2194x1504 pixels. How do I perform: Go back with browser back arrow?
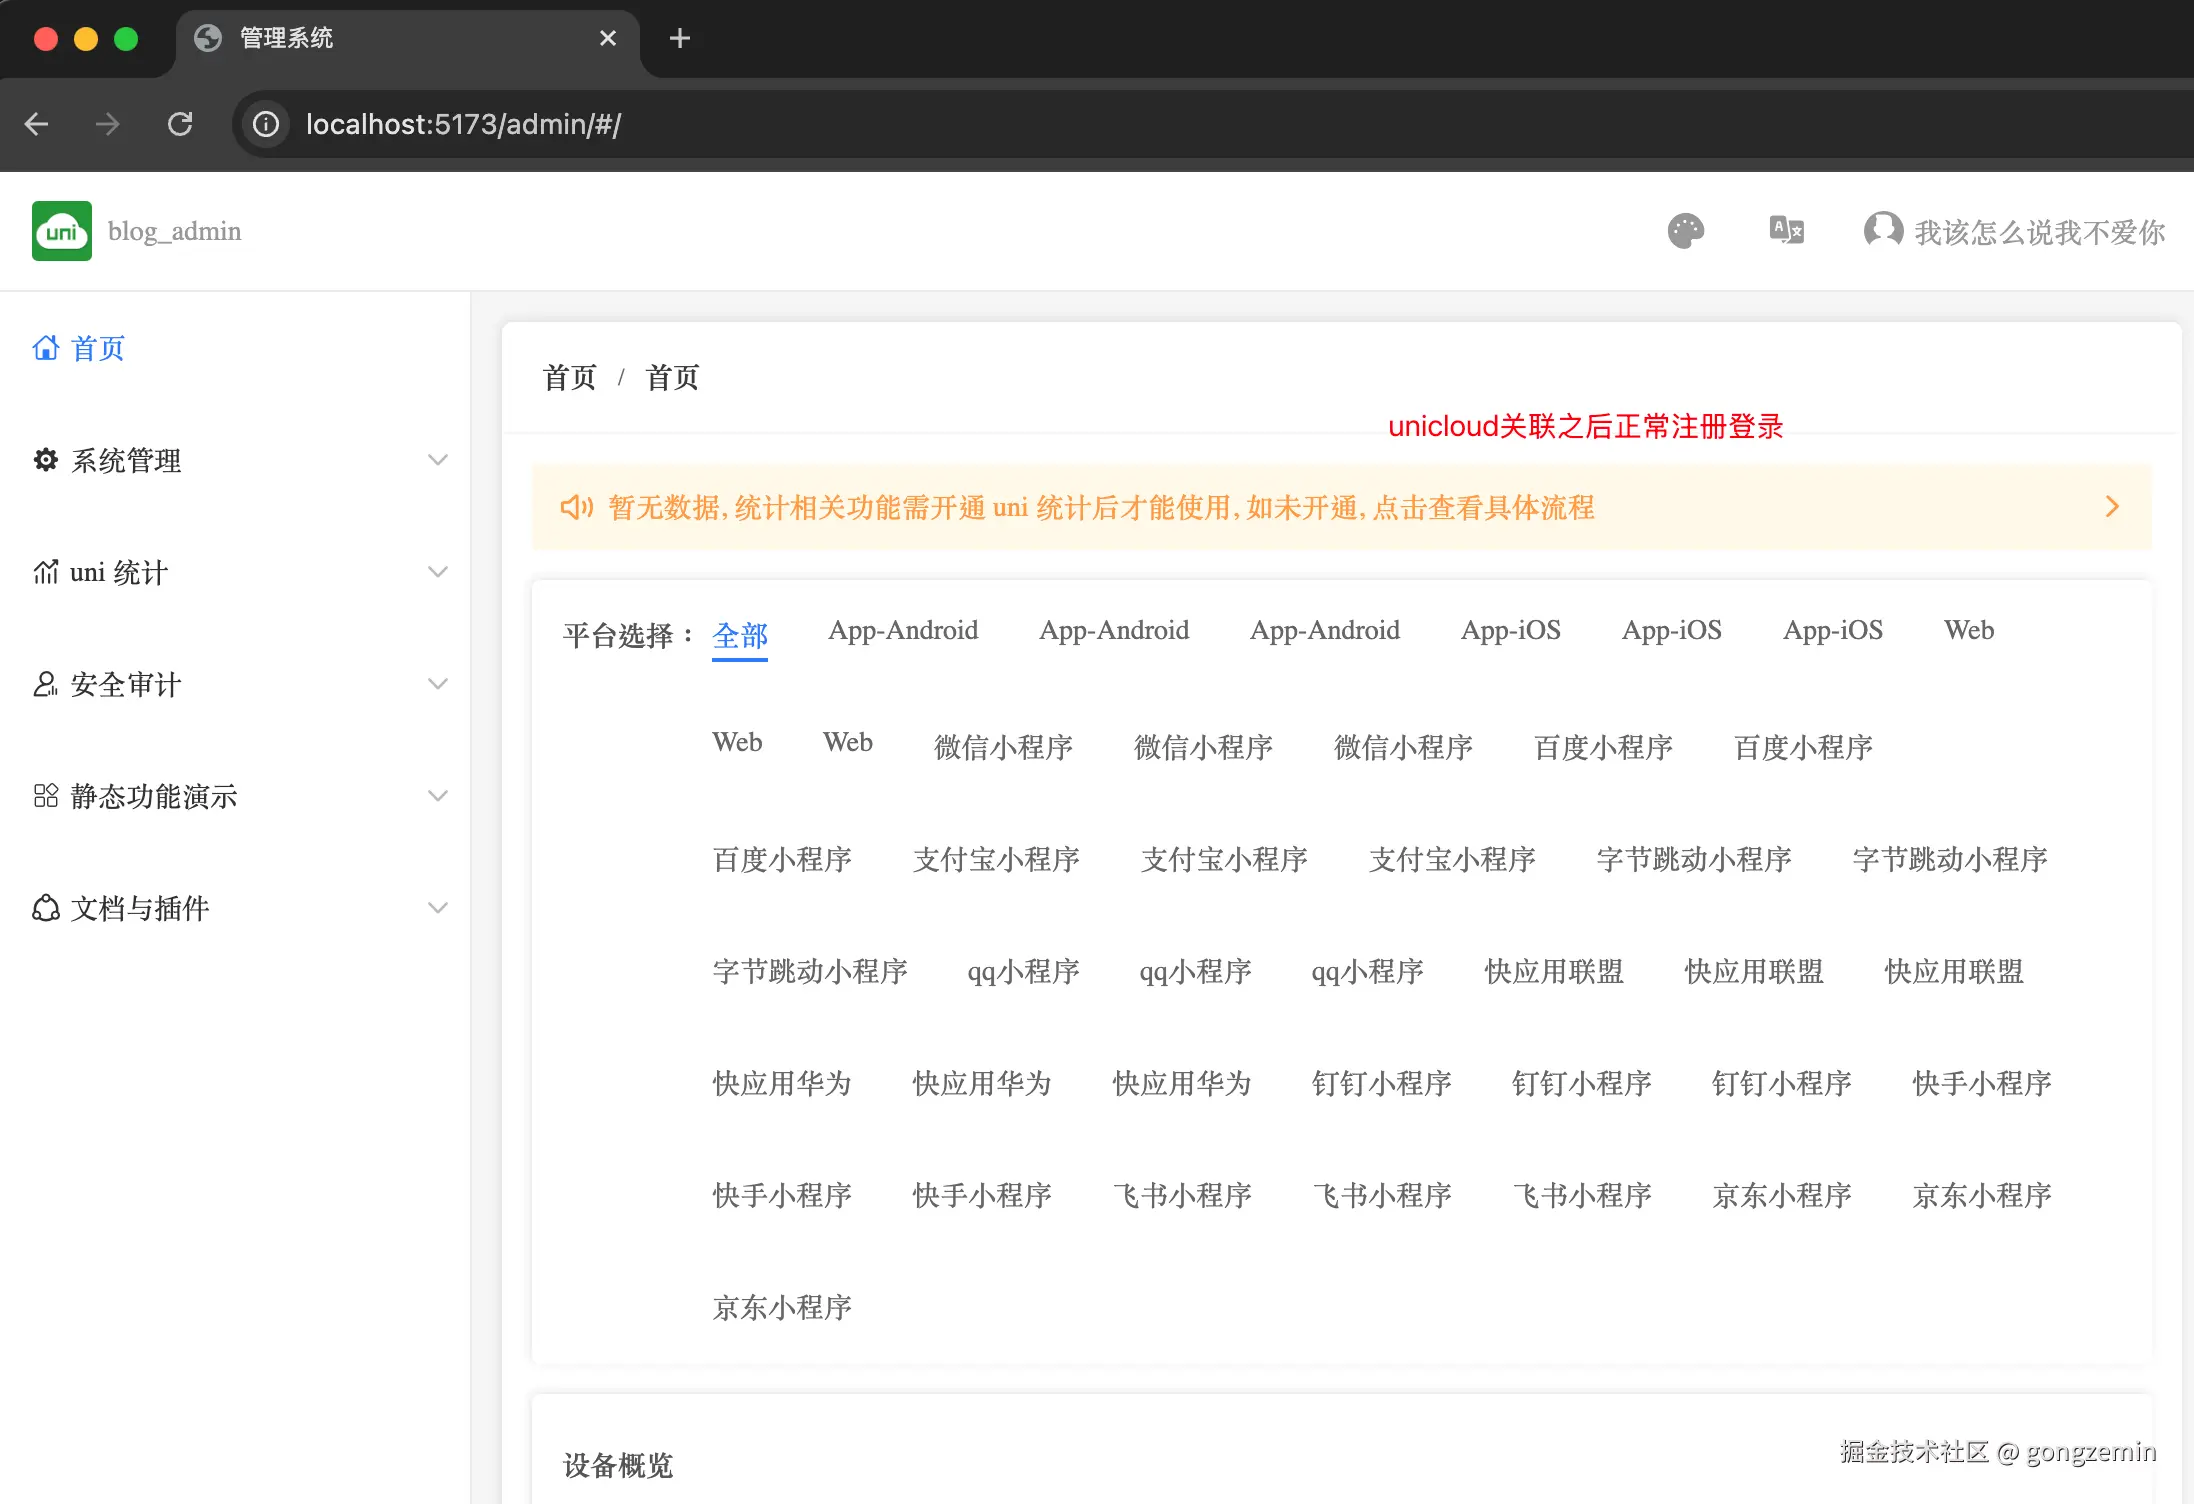click(x=37, y=124)
